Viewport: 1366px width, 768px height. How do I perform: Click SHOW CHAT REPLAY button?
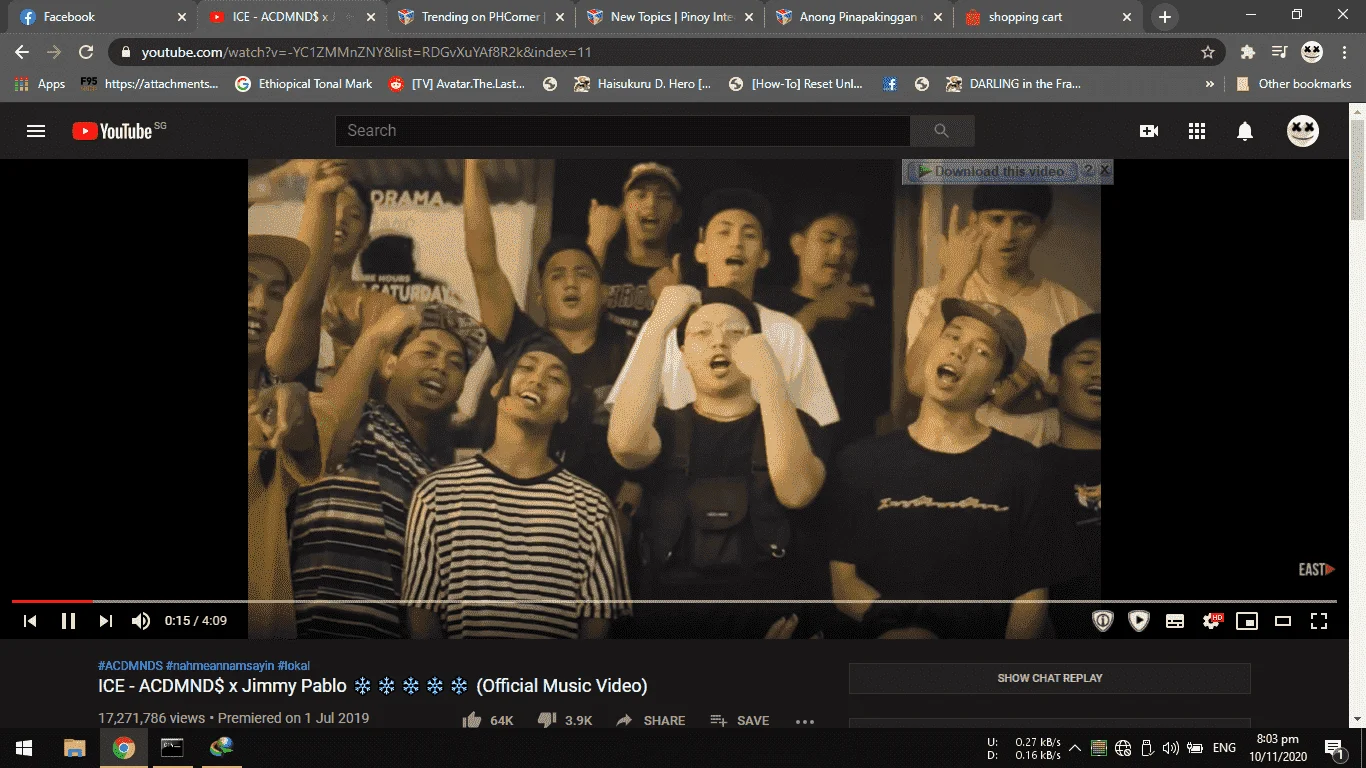[1050, 678]
